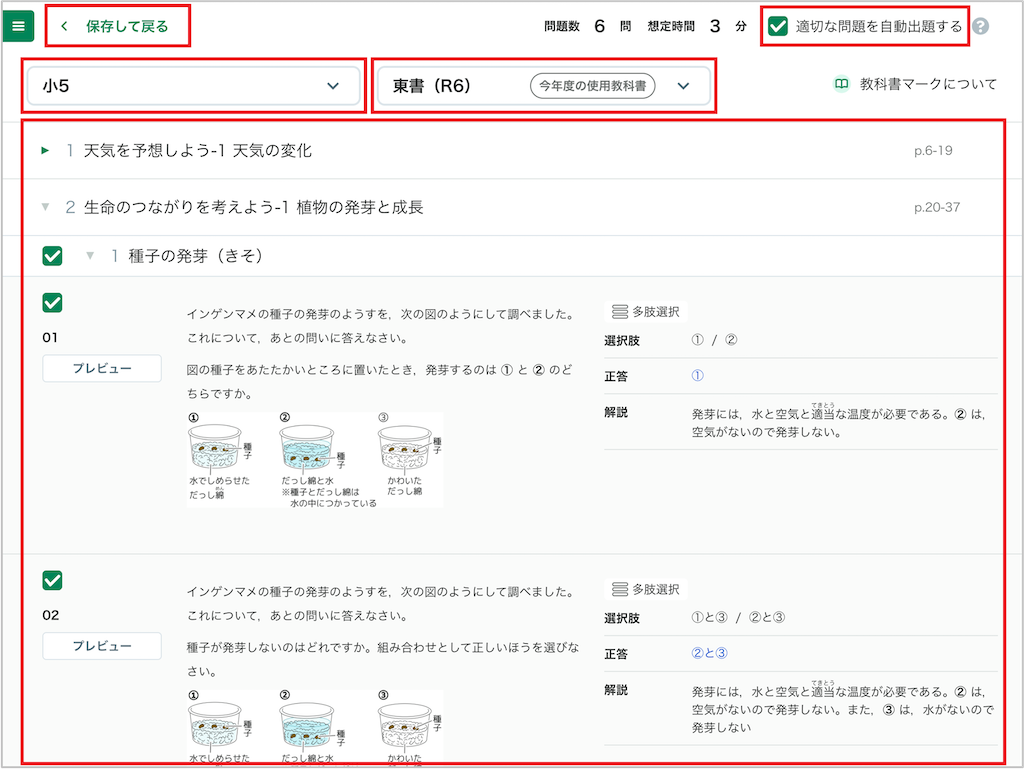Click question 01 seed experiment diagram
The width and height of the screenshot is (1024, 769).
pyautogui.click(x=315, y=460)
